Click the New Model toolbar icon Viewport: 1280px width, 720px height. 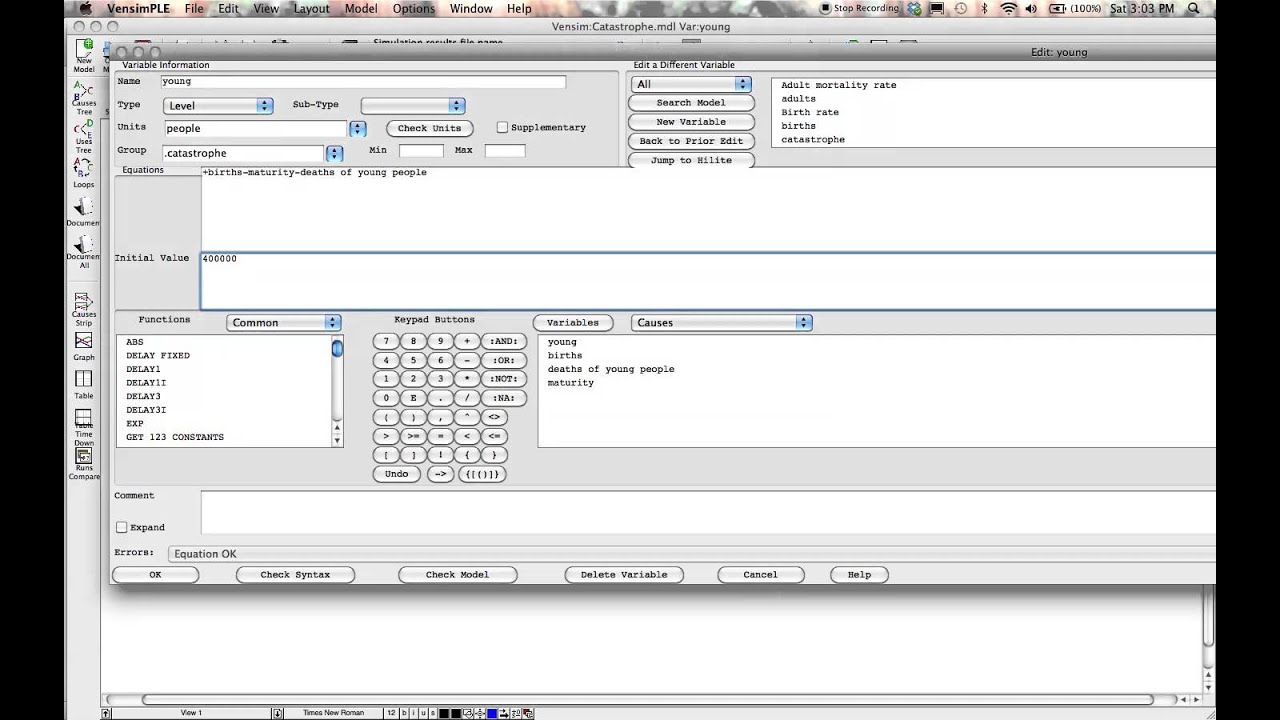point(84,55)
